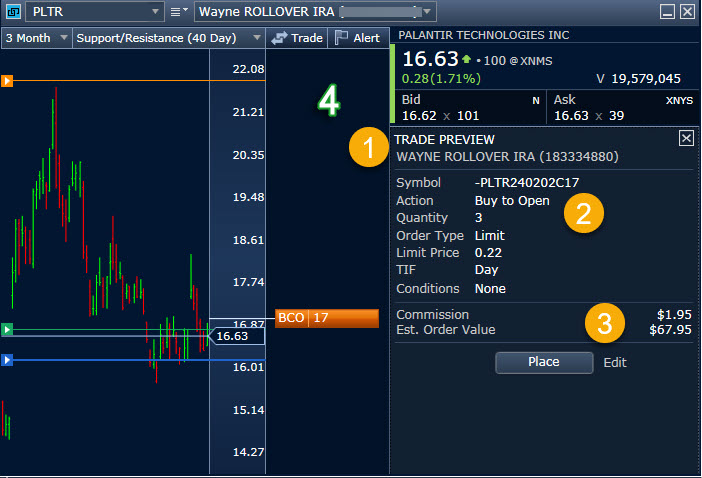The width and height of the screenshot is (702, 478).
Task: Select the orange BCO 17 order marker
Action: point(326,318)
